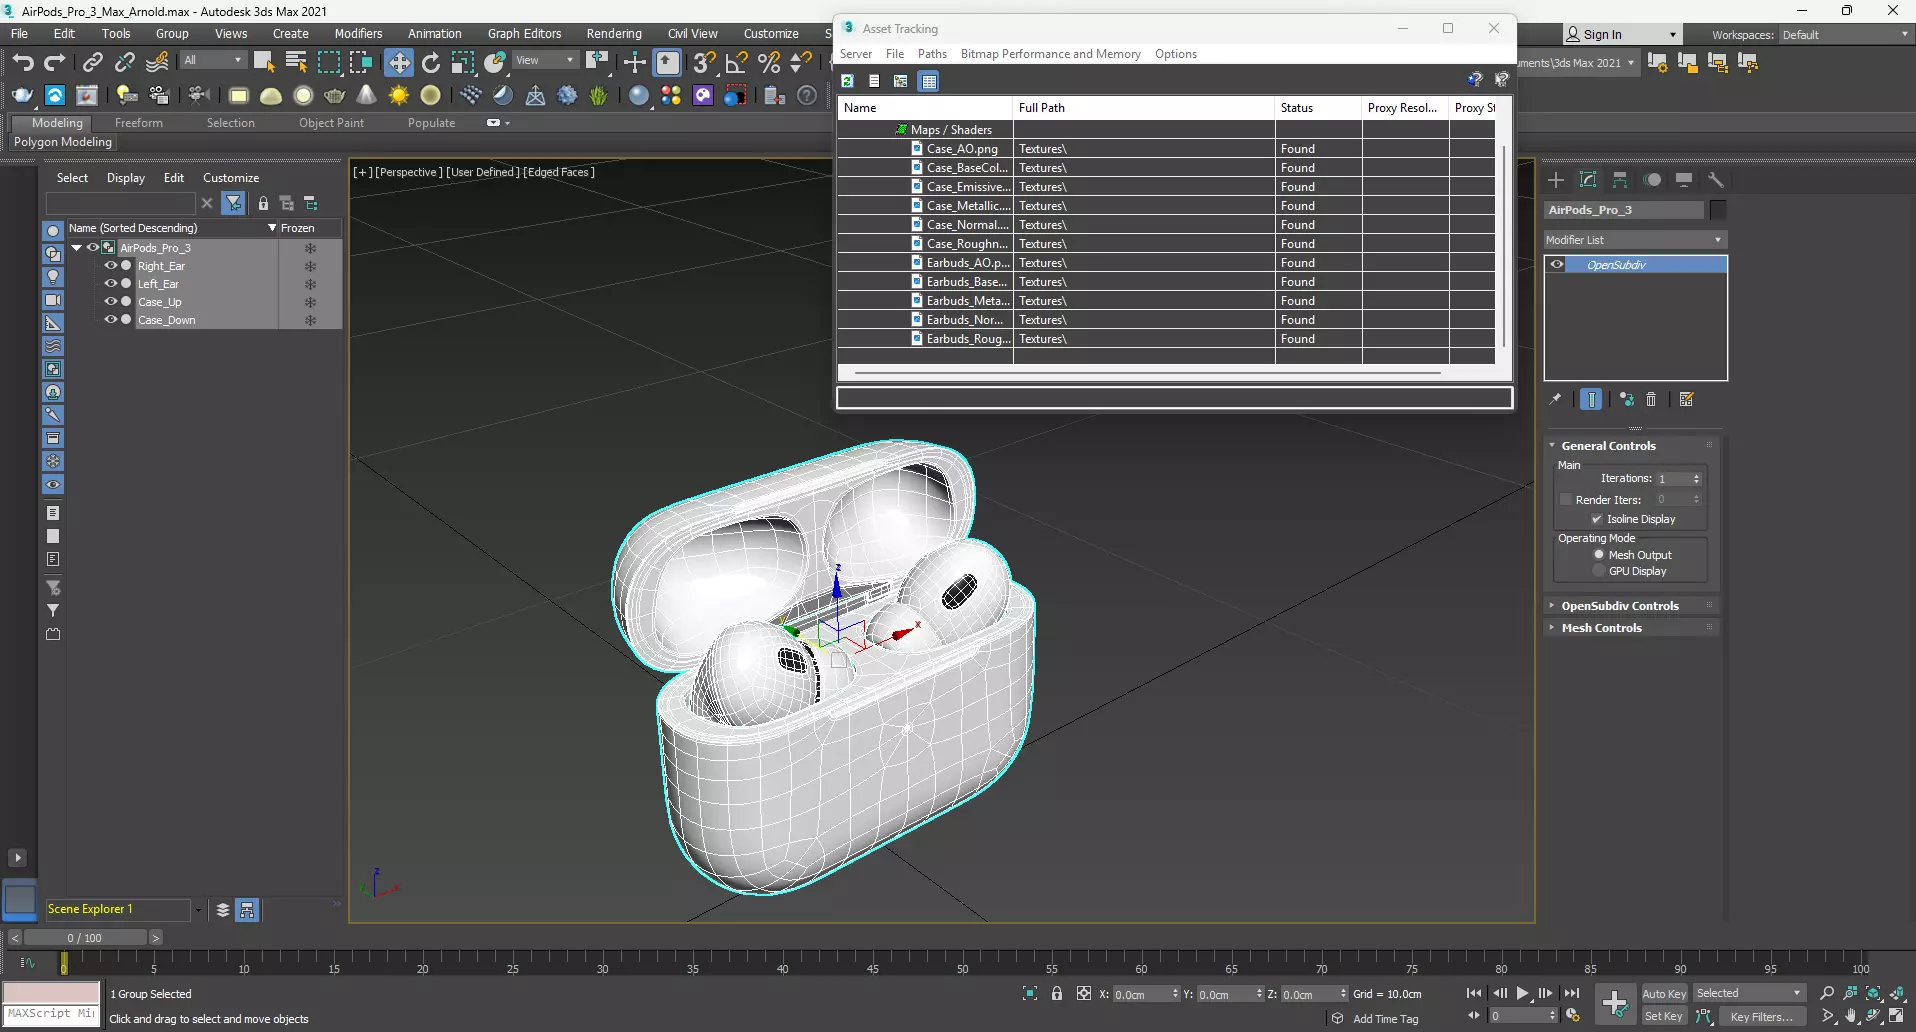
Task: Open the Create command panel tab
Action: [1556, 180]
